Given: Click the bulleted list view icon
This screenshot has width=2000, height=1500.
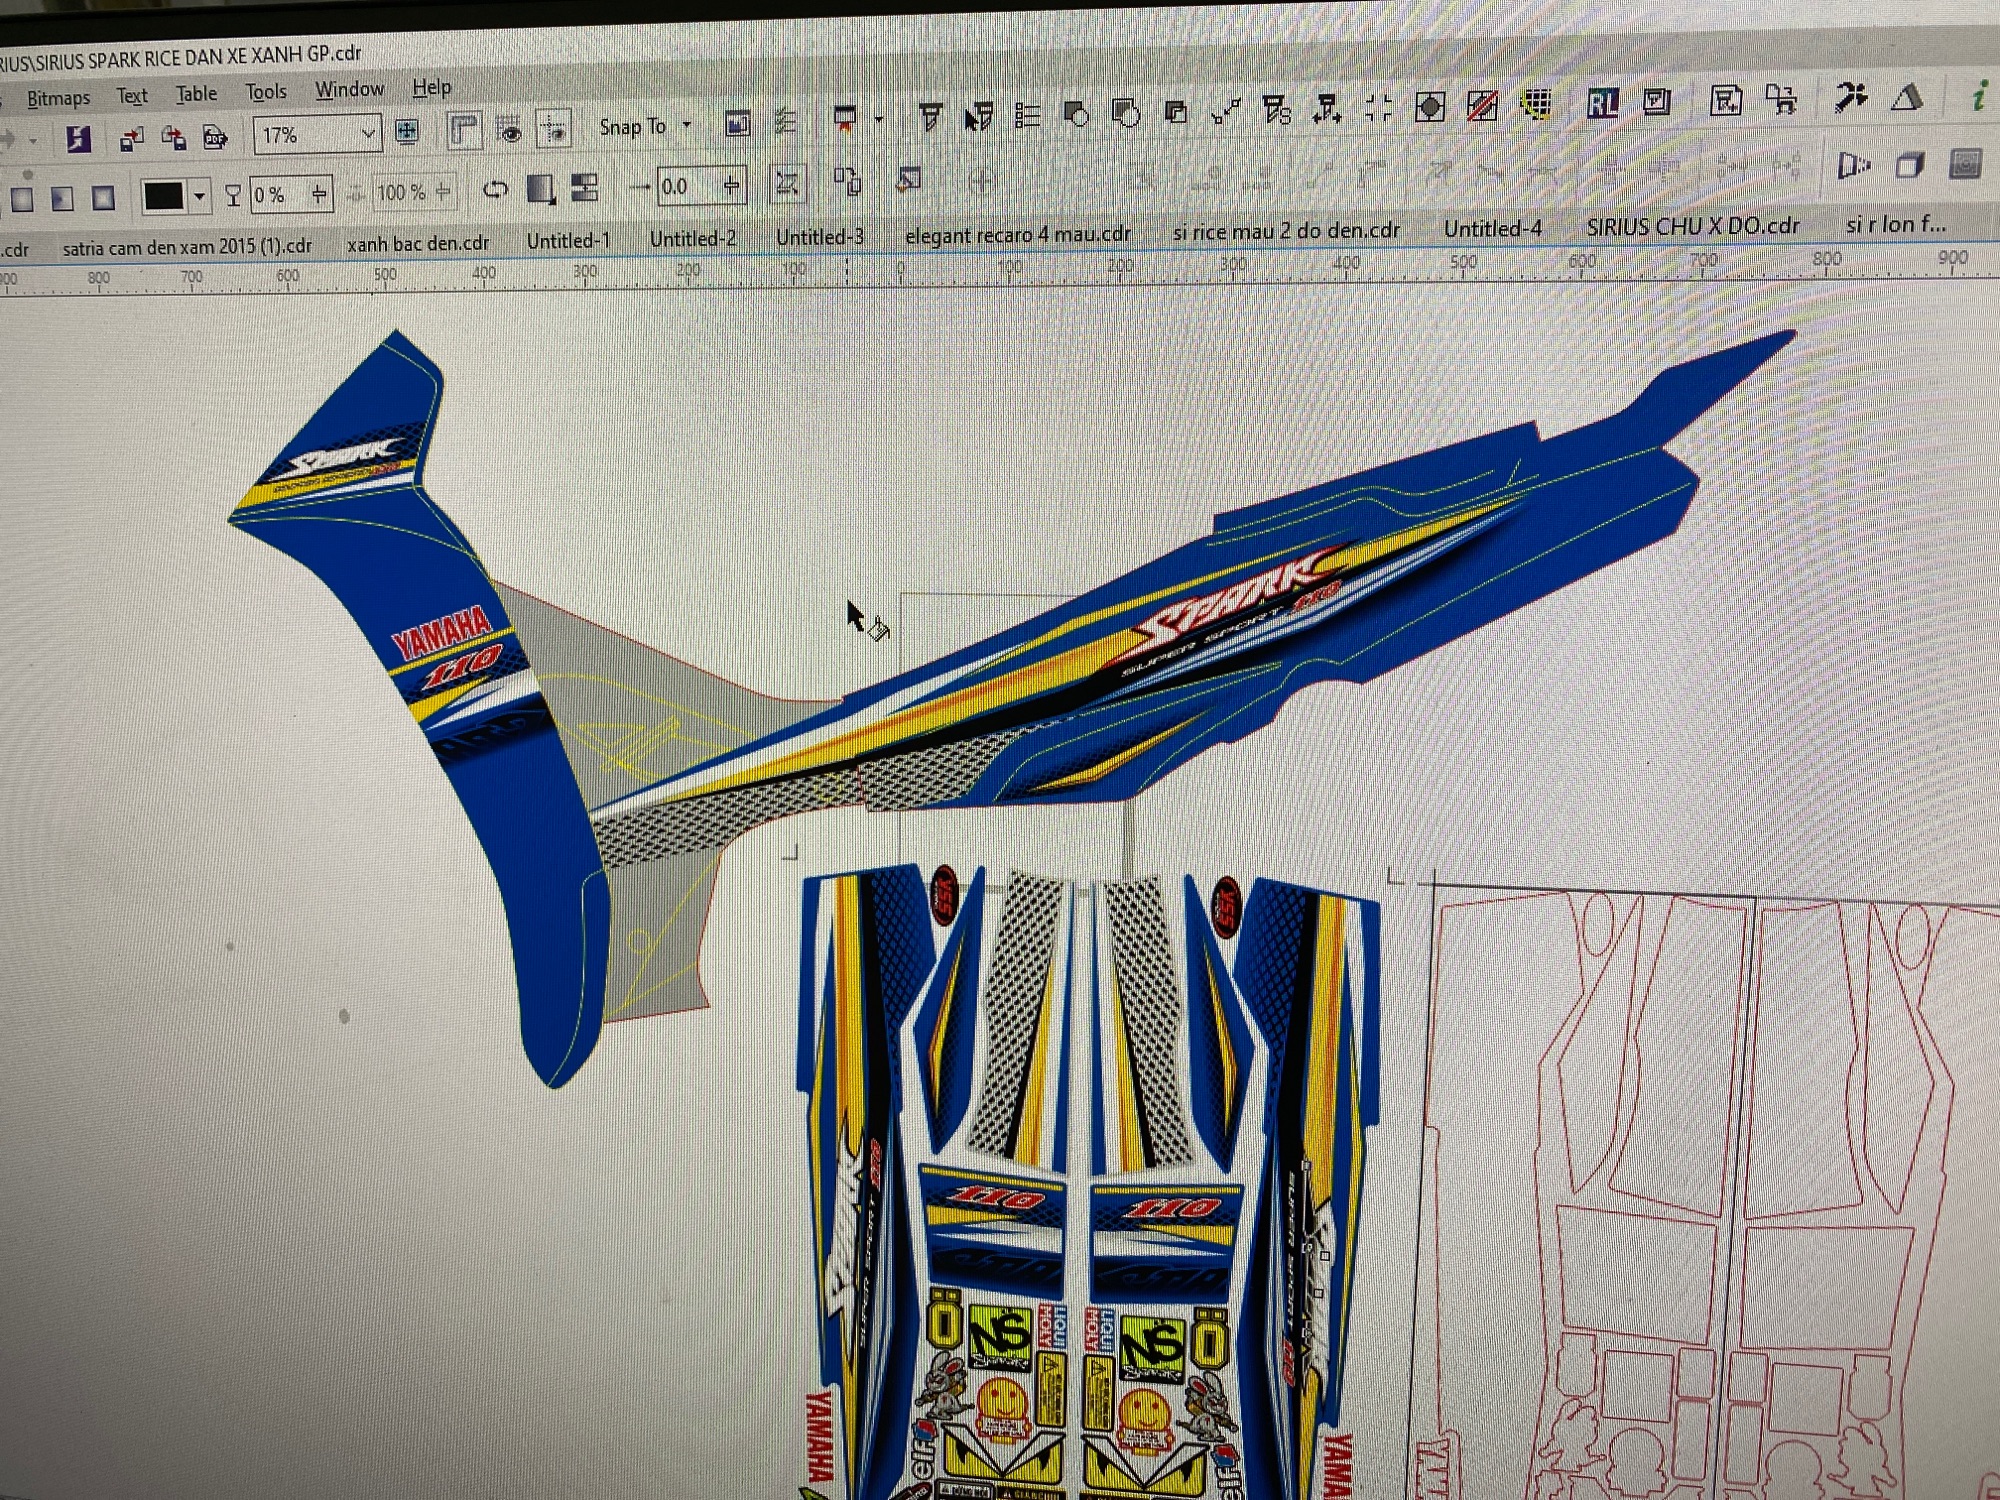Looking at the screenshot, I should [x=1026, y=115].
